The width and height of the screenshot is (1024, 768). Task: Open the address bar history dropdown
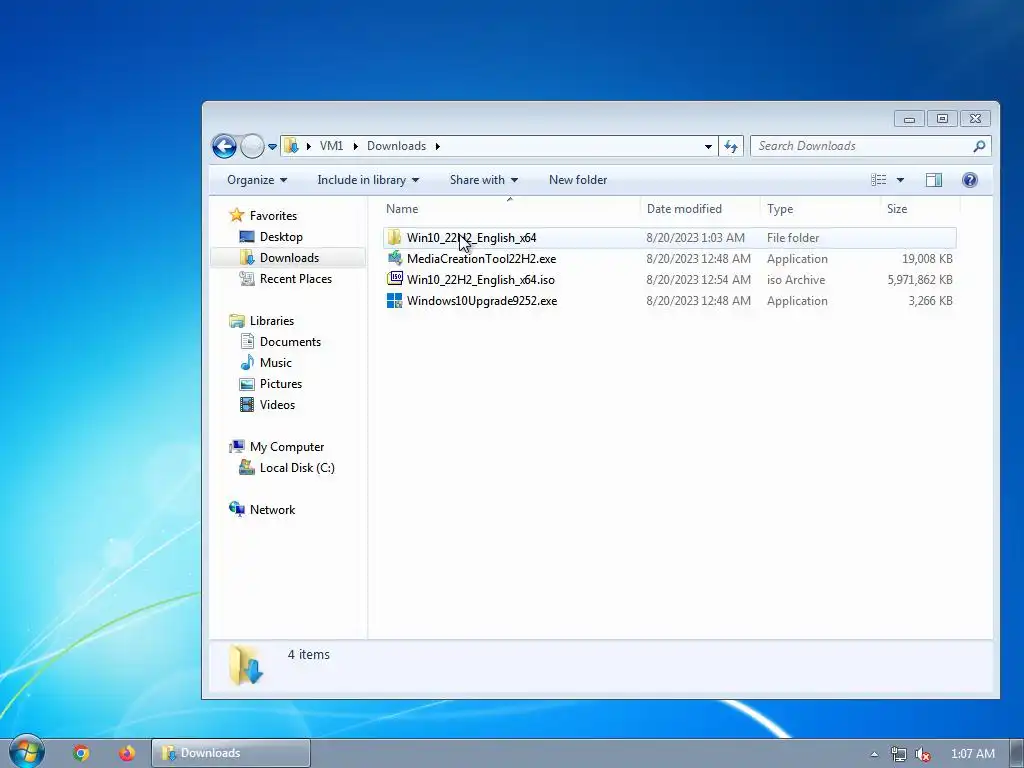[x=708, y=146]
